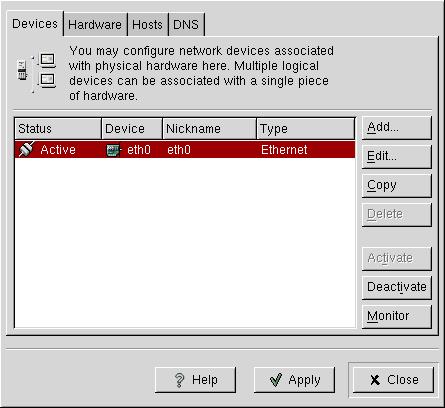The height and width of the screenshot is (408, 445).
Task: Click the Nickname column header
Action: point(209,128)
